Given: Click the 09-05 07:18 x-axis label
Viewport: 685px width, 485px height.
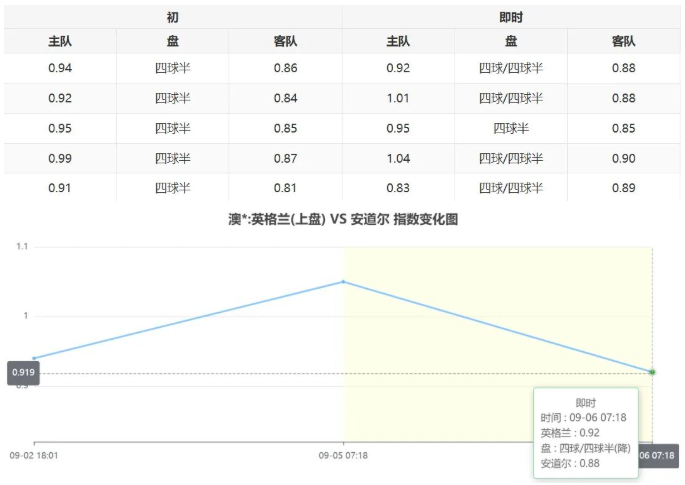Looking at the screenshot, I should click(343, 455).
